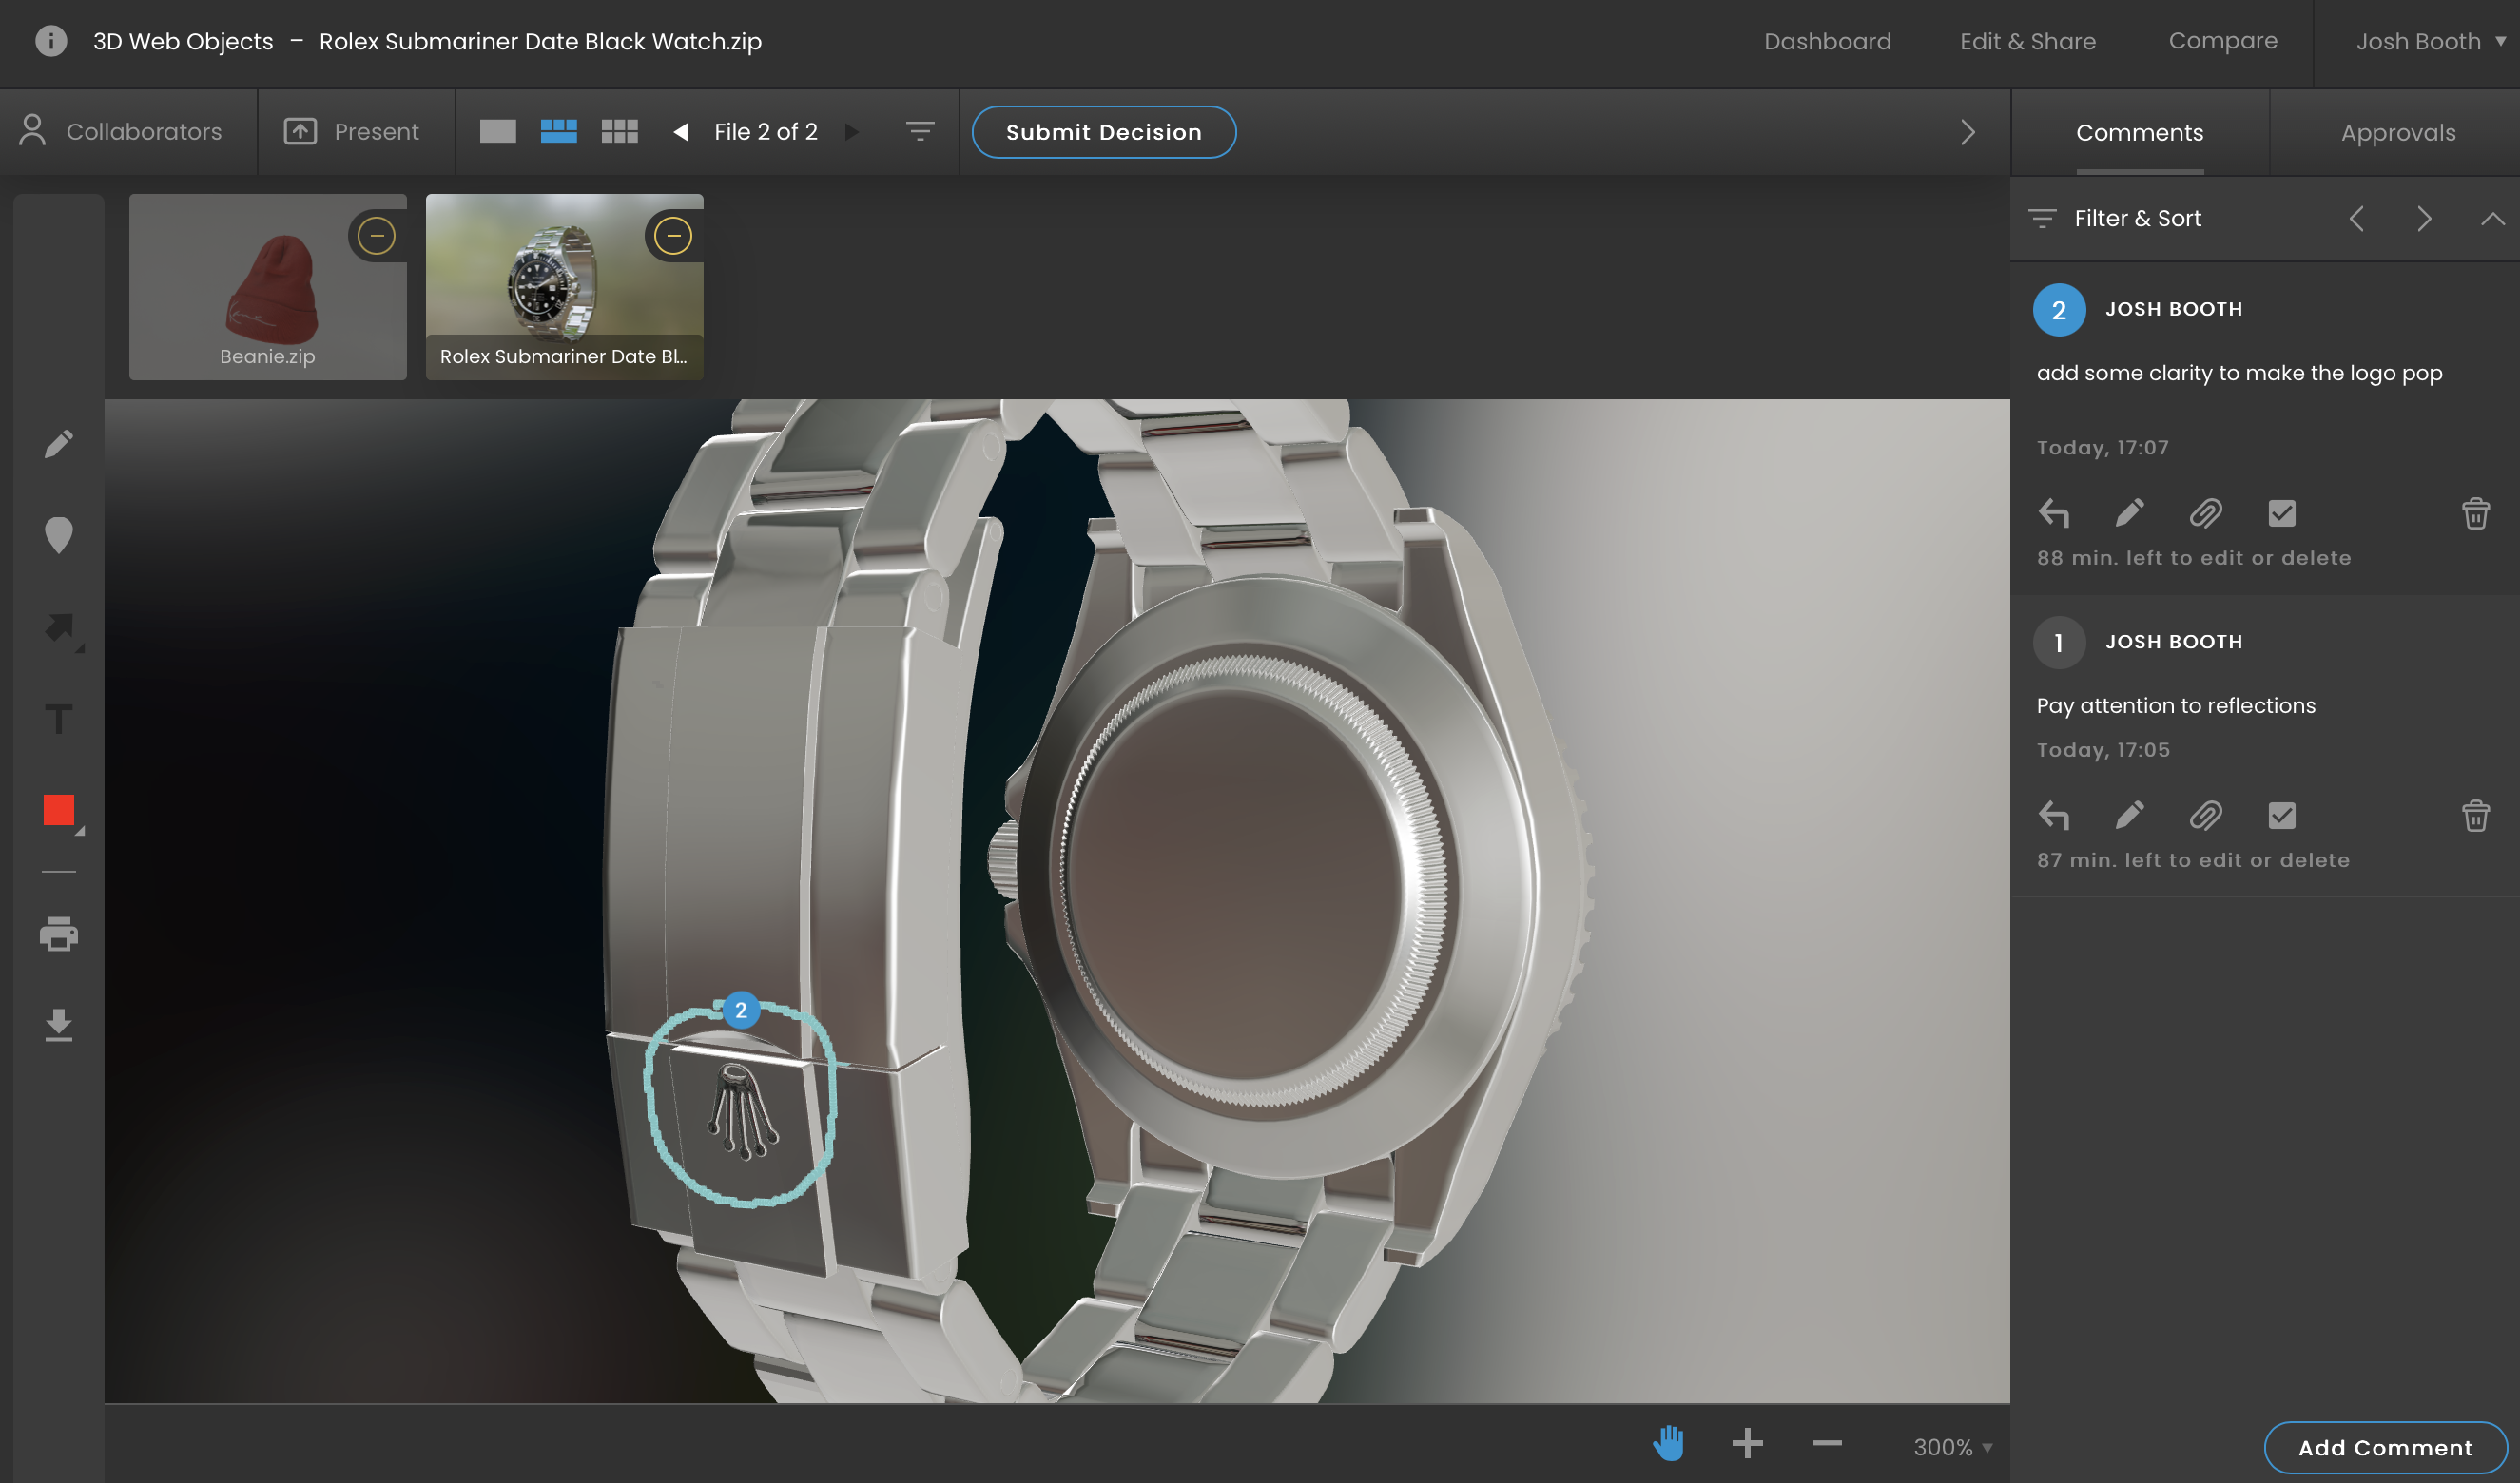Collapse the Filter & Sort panel chevron
This screenshot has width=2520, height=1483.
click(x=2491, y=218)
